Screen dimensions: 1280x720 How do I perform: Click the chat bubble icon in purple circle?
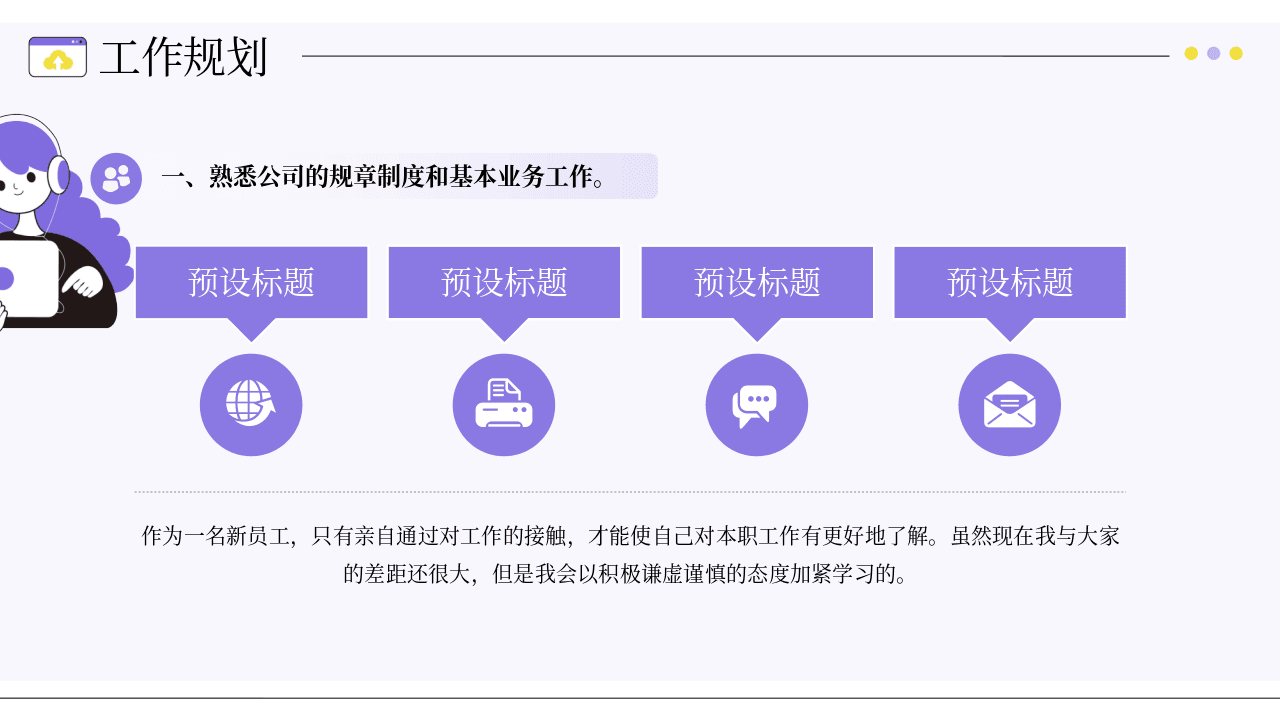click(x=757, y=405)
